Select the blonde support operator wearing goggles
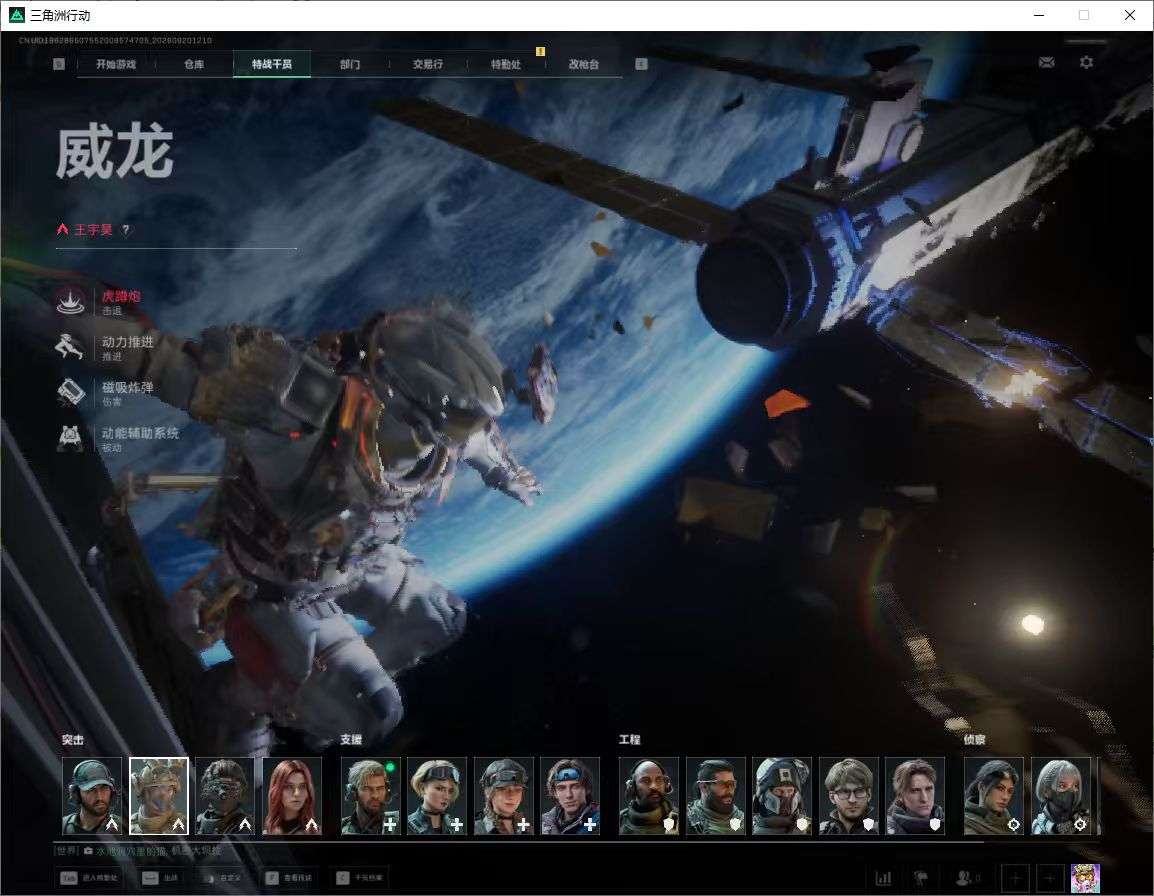 click(437, 796)
